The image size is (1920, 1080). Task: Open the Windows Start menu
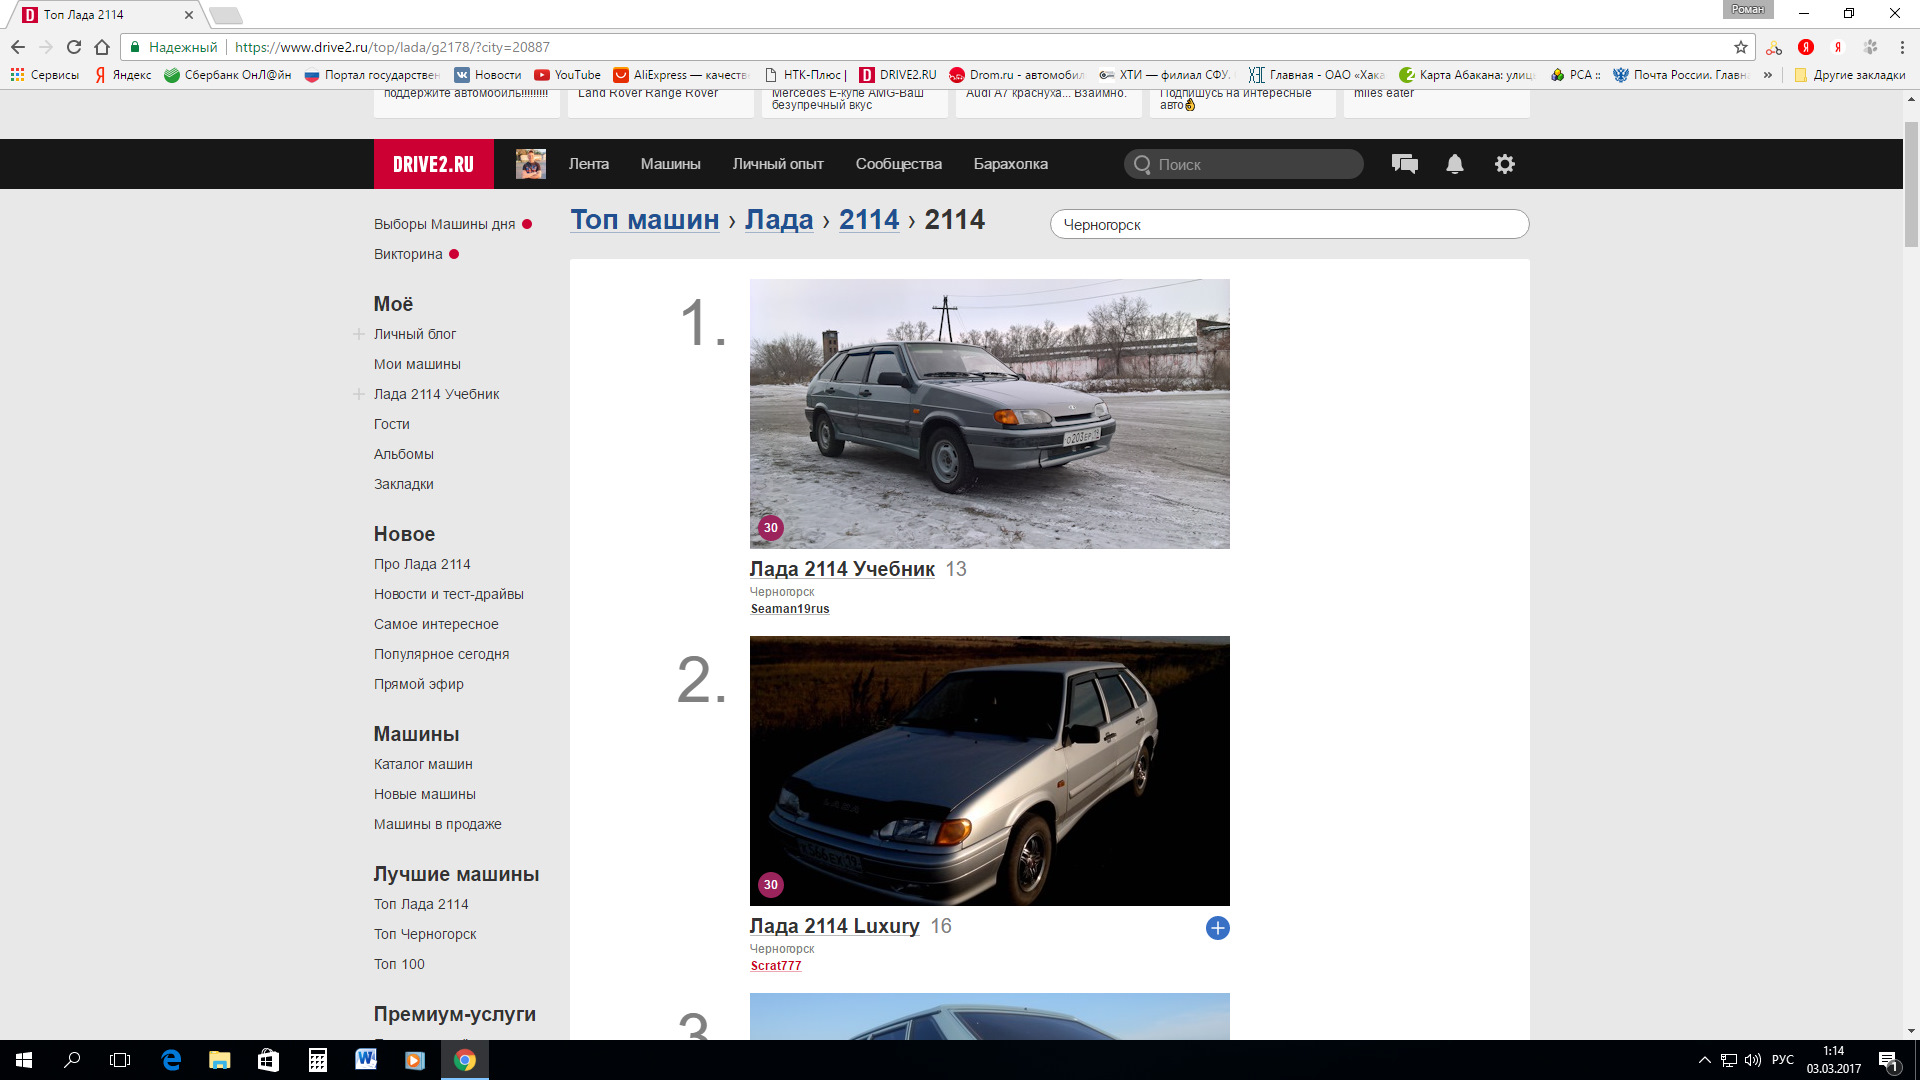coord(24,1060)
